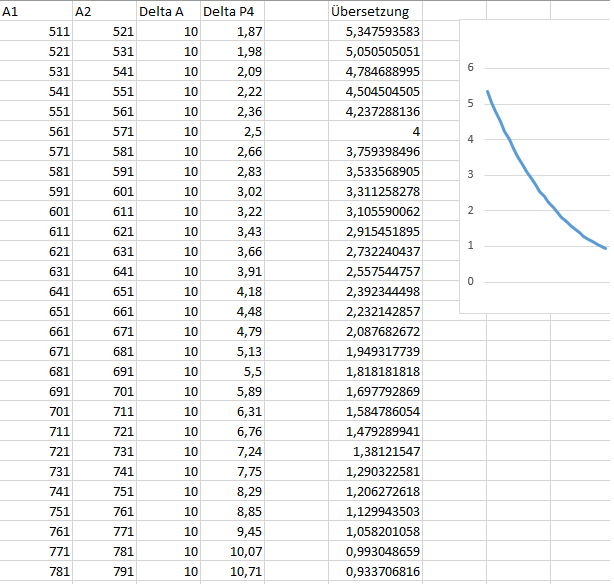The height and width of the screenshot is (584, 614).
Task: Click the cell containing 5,13
Action: (233, 351)
